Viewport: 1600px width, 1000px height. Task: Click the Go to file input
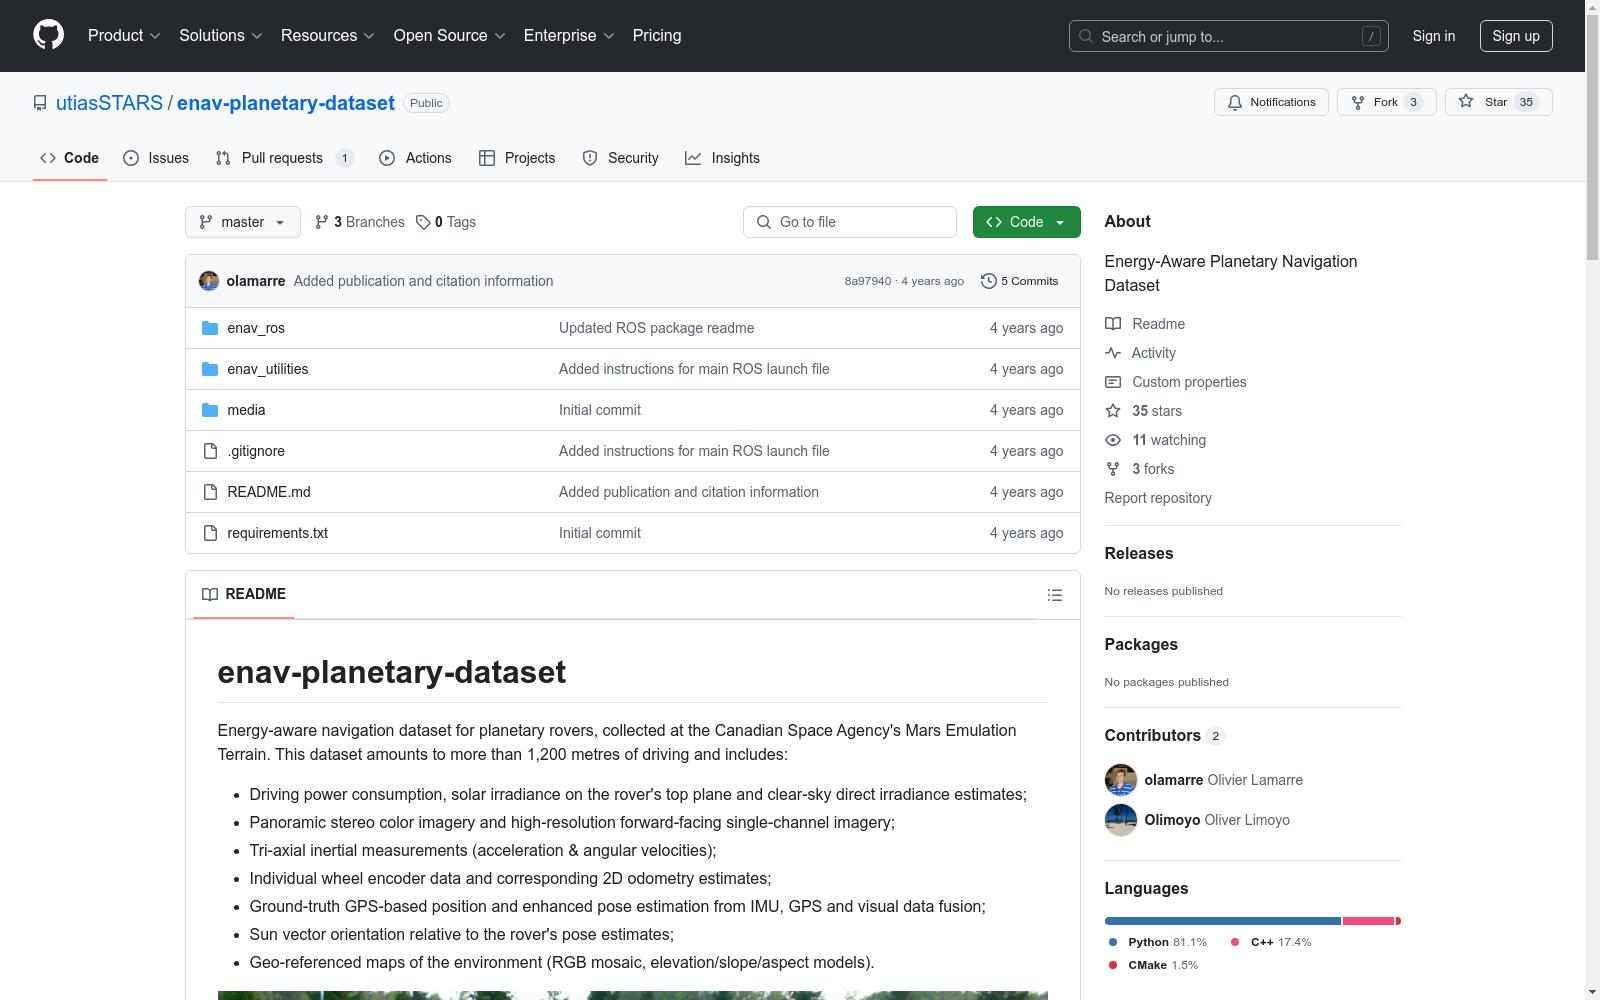(850, 222)
